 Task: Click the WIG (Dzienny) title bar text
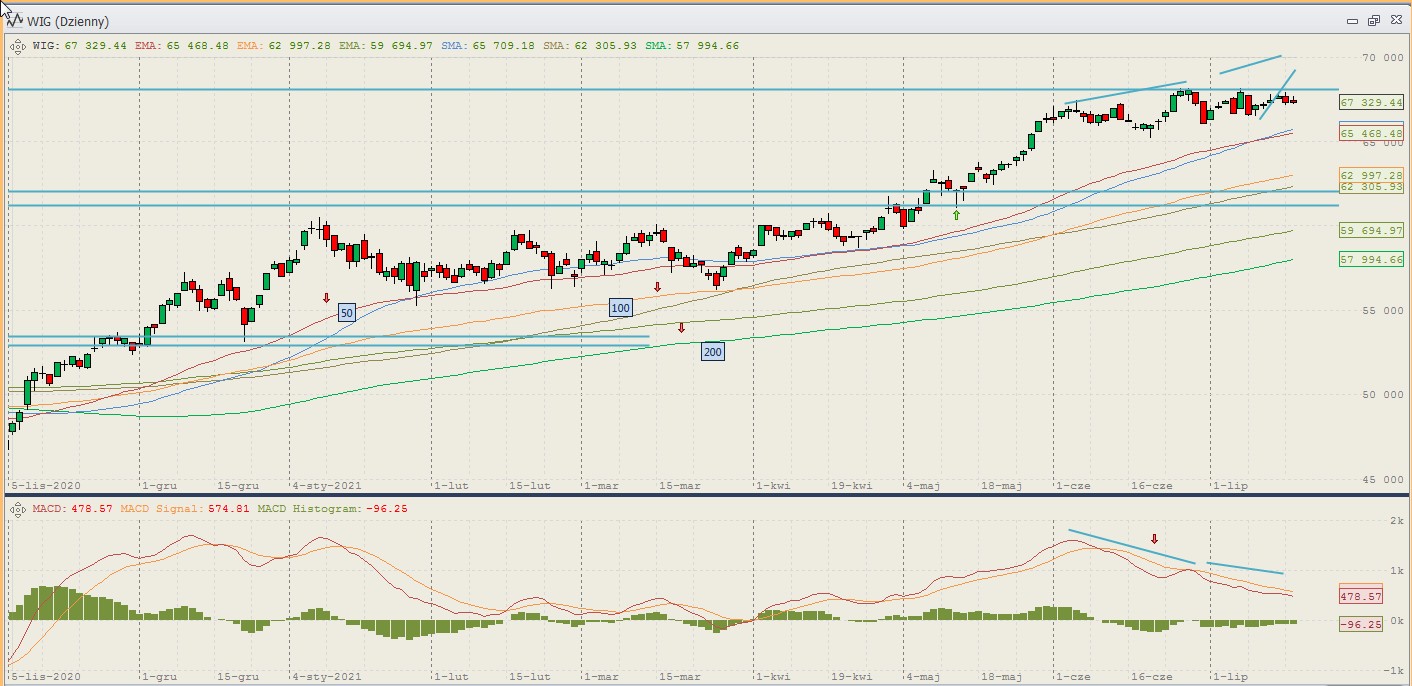[x=70, y=21]
